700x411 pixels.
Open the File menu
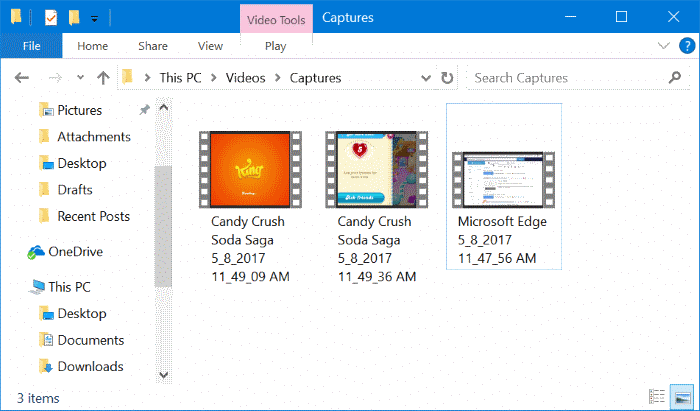[x=31, y=46]
